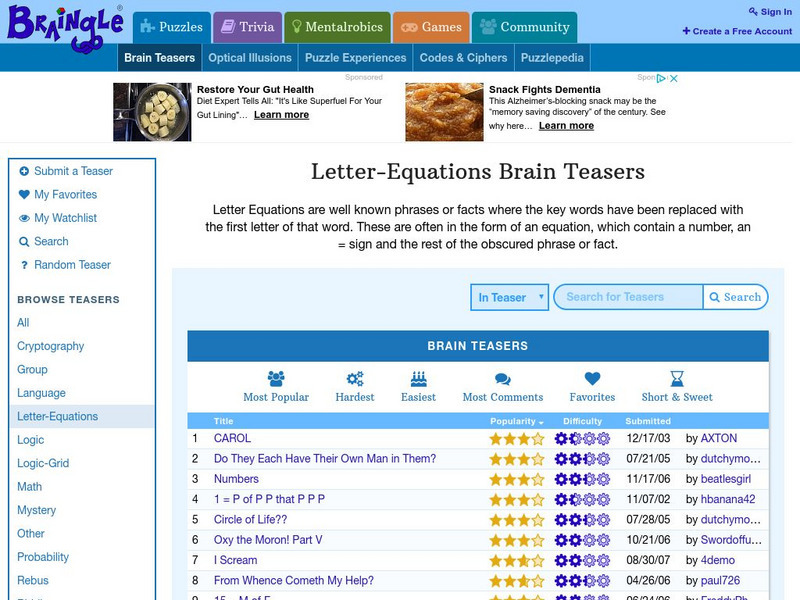Click the Search button

[735, 297]
